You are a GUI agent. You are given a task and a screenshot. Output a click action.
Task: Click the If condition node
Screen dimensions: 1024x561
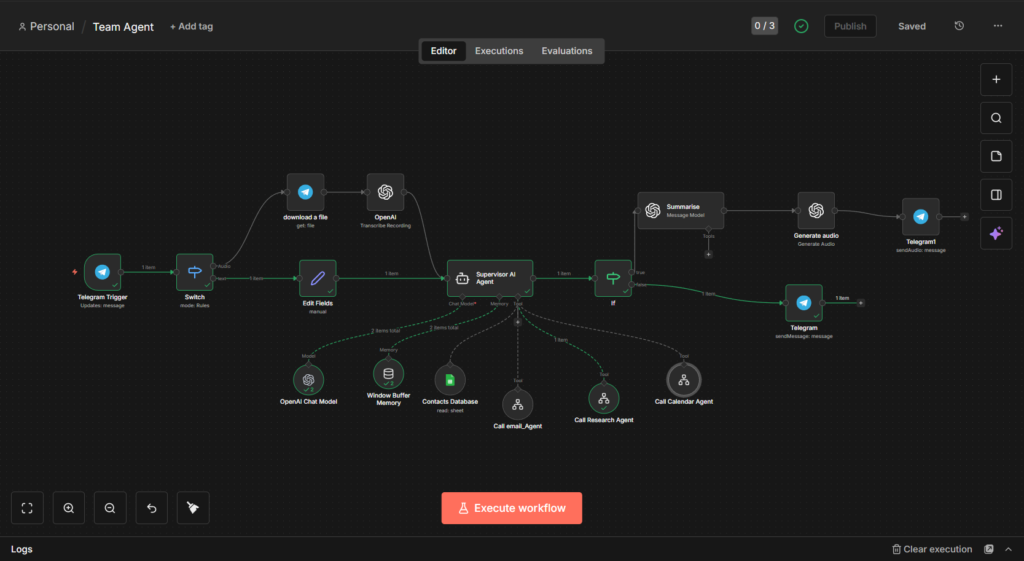pyautogui.click(x=612, y=278)
